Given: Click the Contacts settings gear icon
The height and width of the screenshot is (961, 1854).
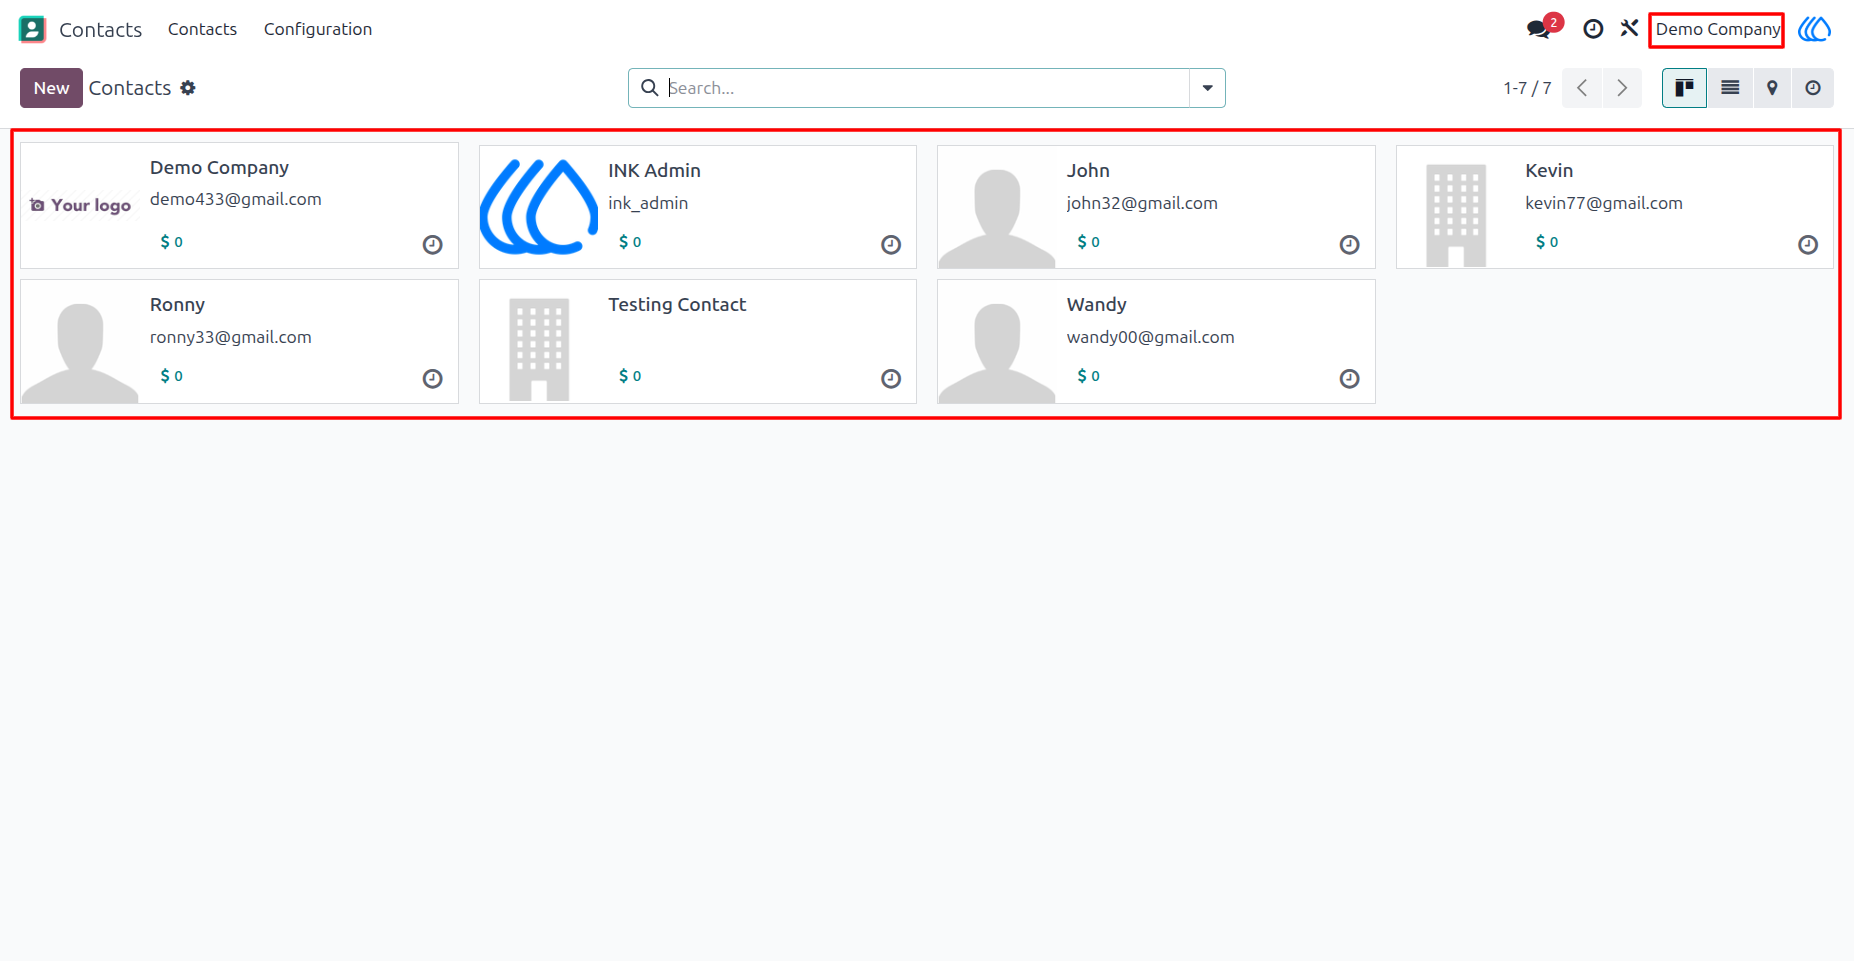Looking at the screenshot, I should [x=188, y=88].
